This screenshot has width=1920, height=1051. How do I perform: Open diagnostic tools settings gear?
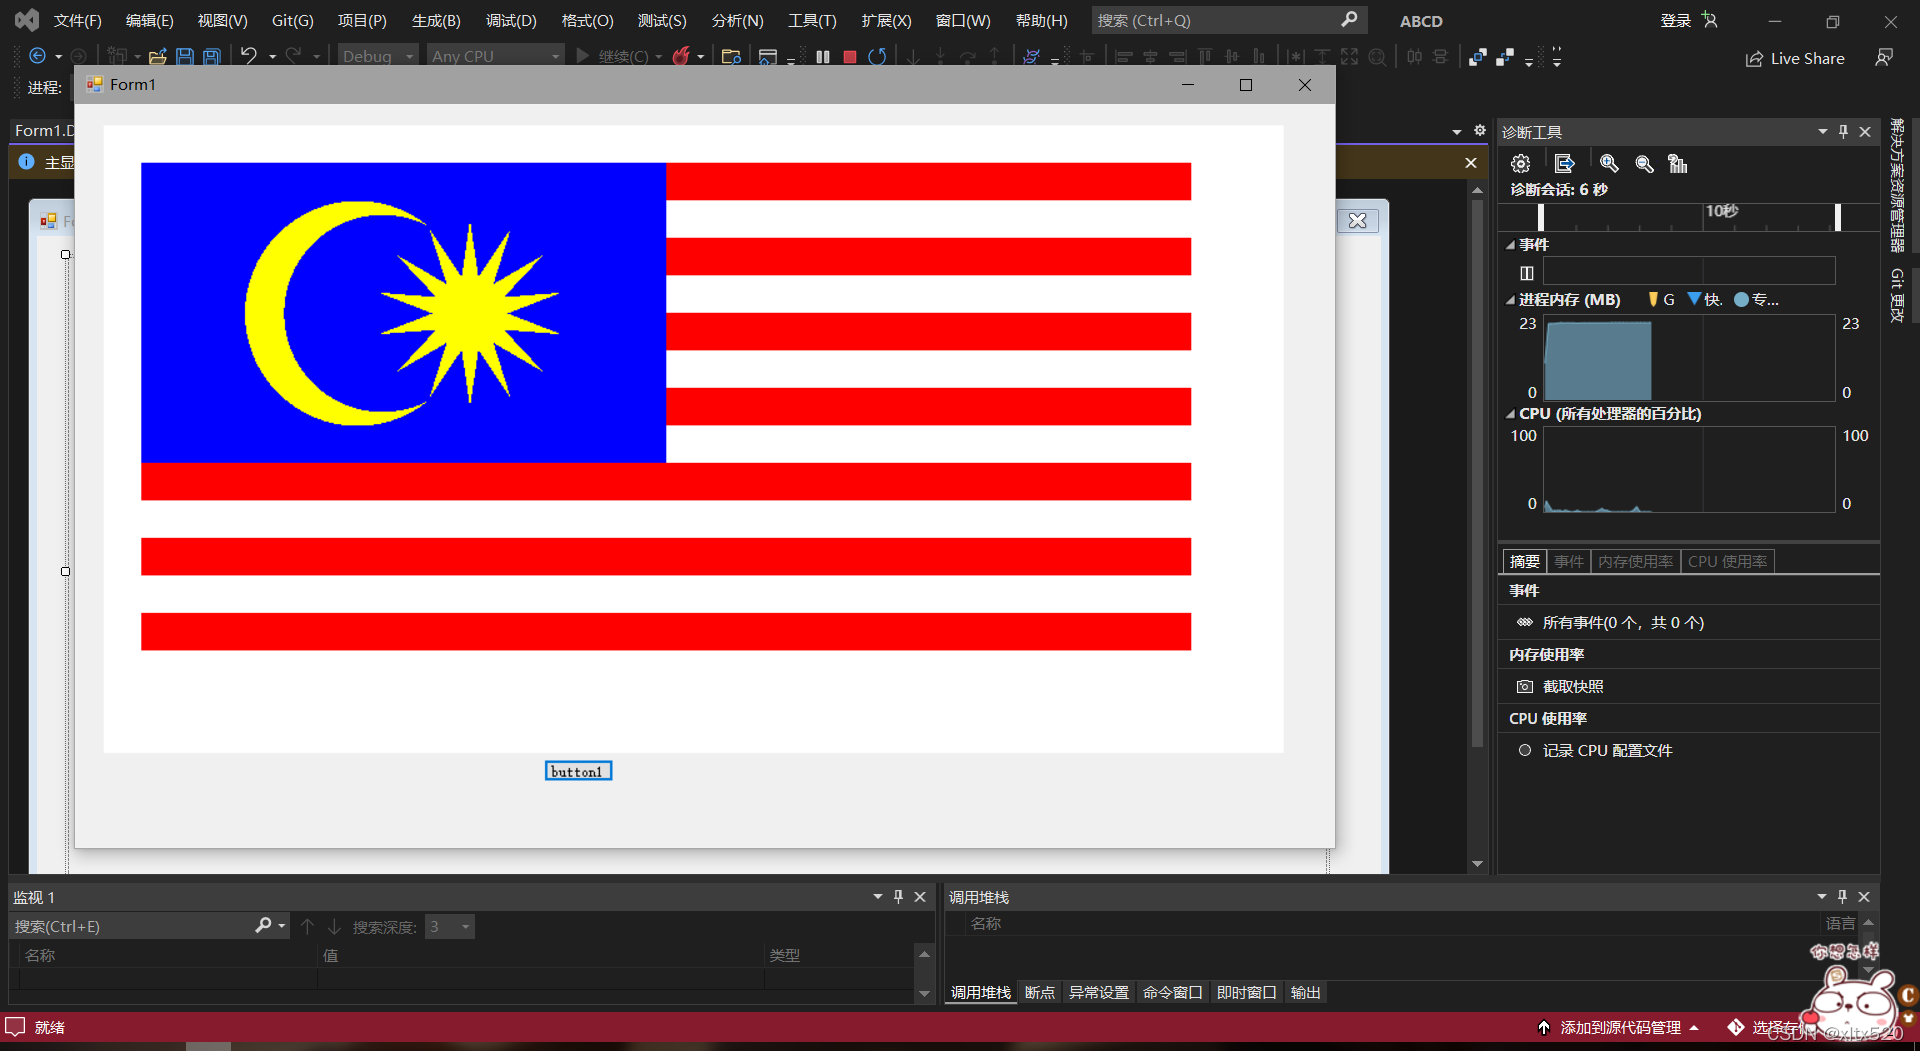point(1521,164)
